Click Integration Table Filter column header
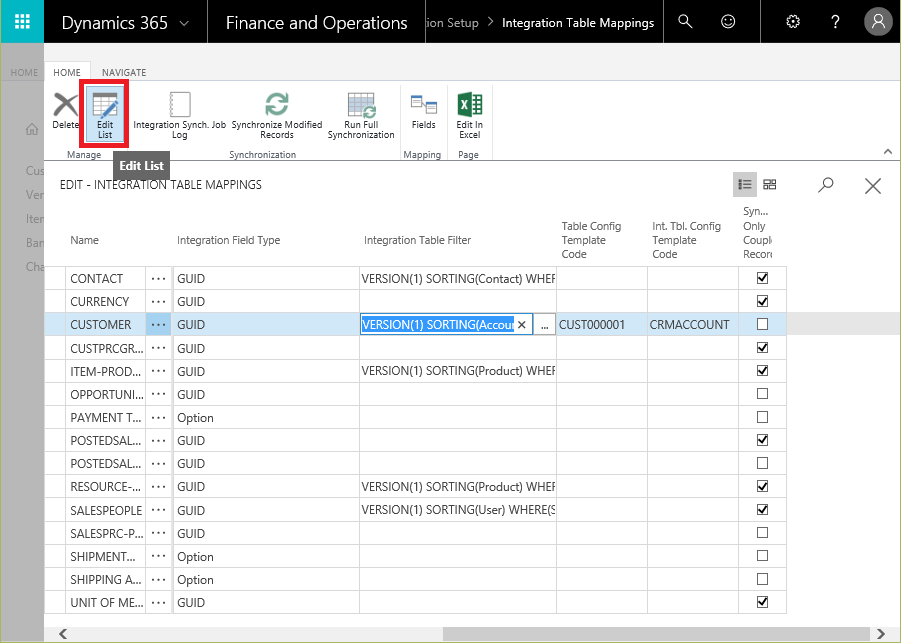Image resolution: width=901 pixels, height=643 pixels. [x=417, y=240]
